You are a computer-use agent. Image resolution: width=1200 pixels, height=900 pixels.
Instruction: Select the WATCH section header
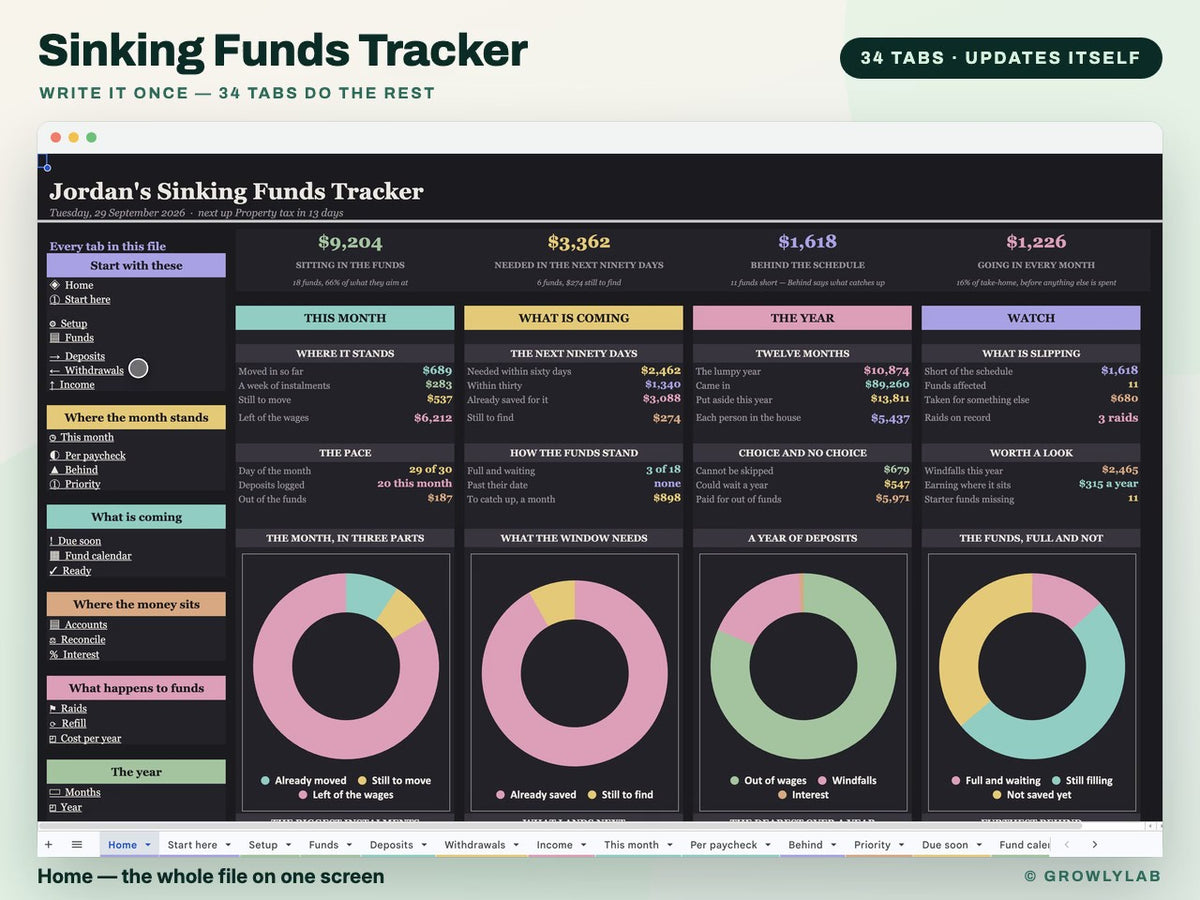coord(1031,318)
